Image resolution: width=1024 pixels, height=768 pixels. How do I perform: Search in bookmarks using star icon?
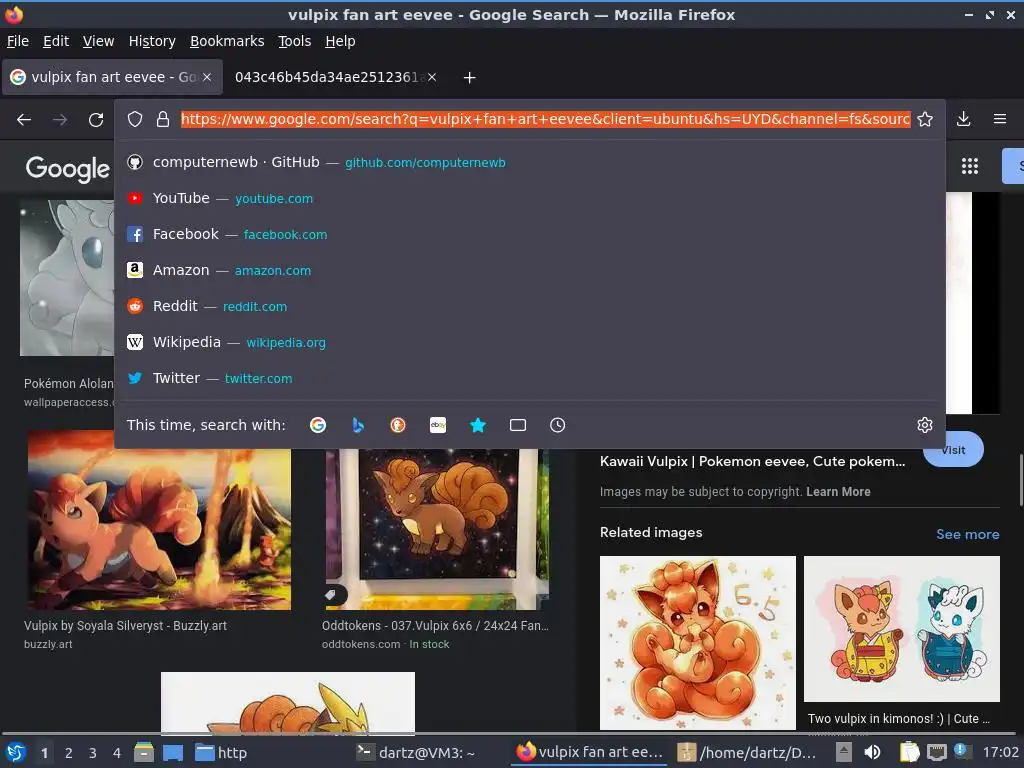[478, 425]
